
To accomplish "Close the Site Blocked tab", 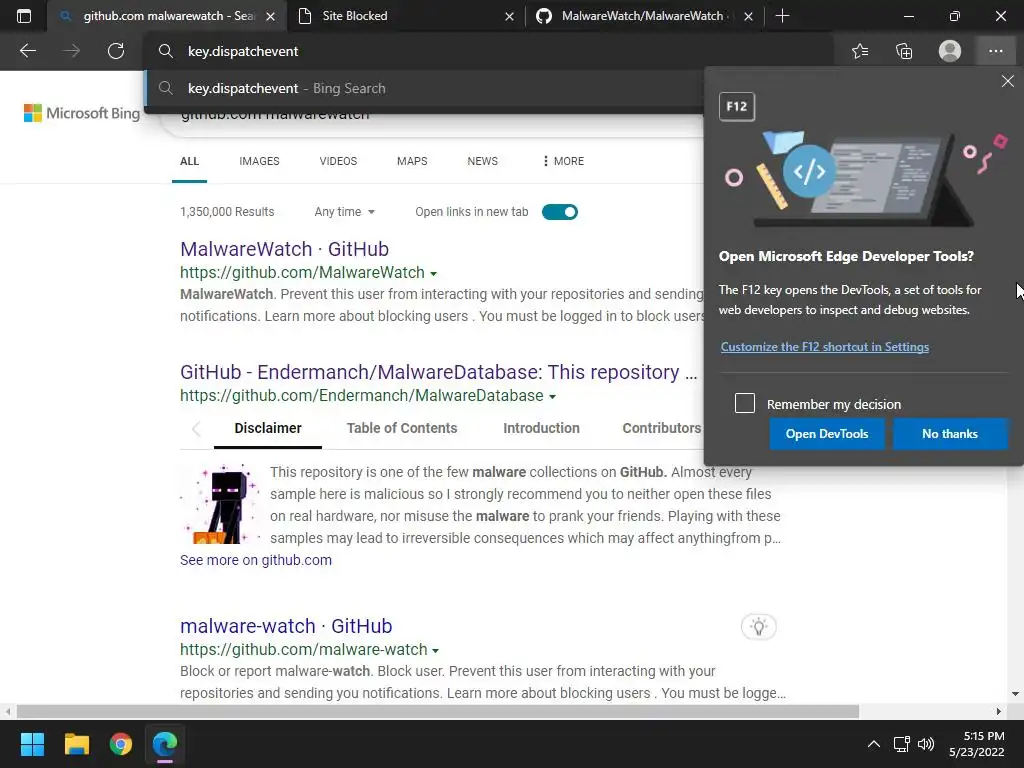I will click(509, 16).
